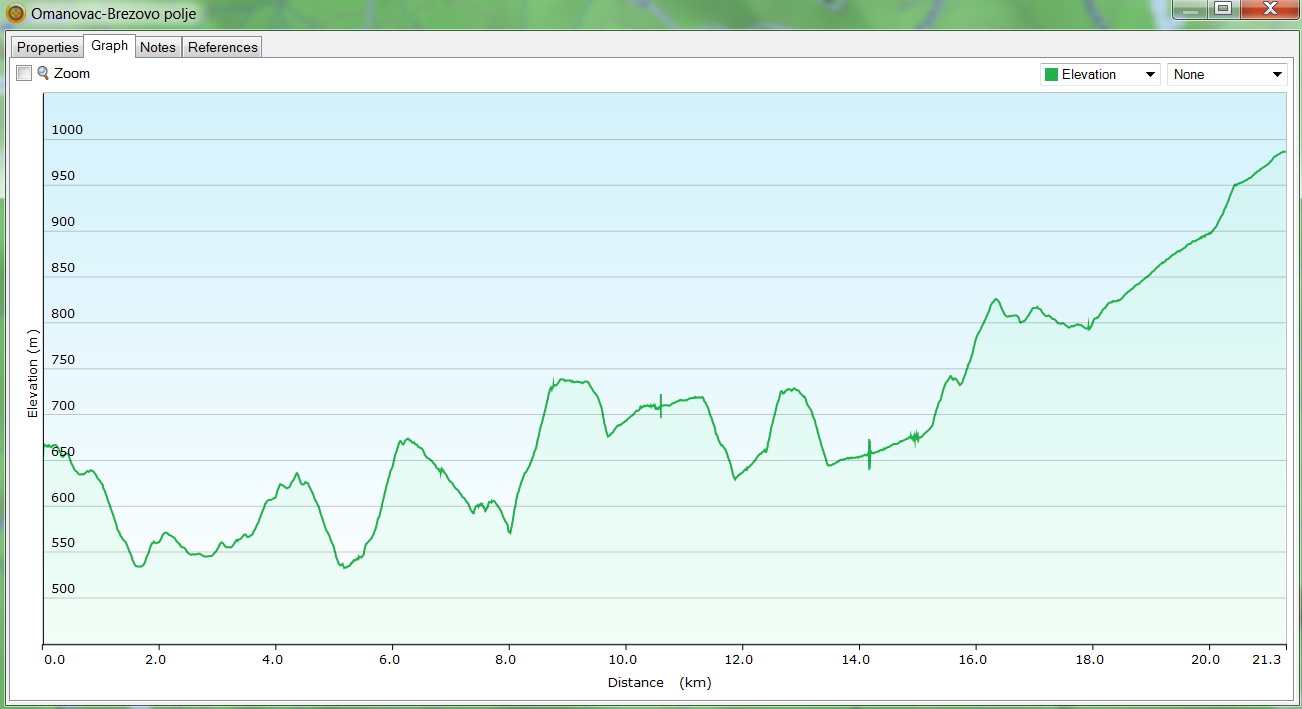Click the app icon in title bar
The height and width of the screenshot is (709, 1302).
pos(16,13)
